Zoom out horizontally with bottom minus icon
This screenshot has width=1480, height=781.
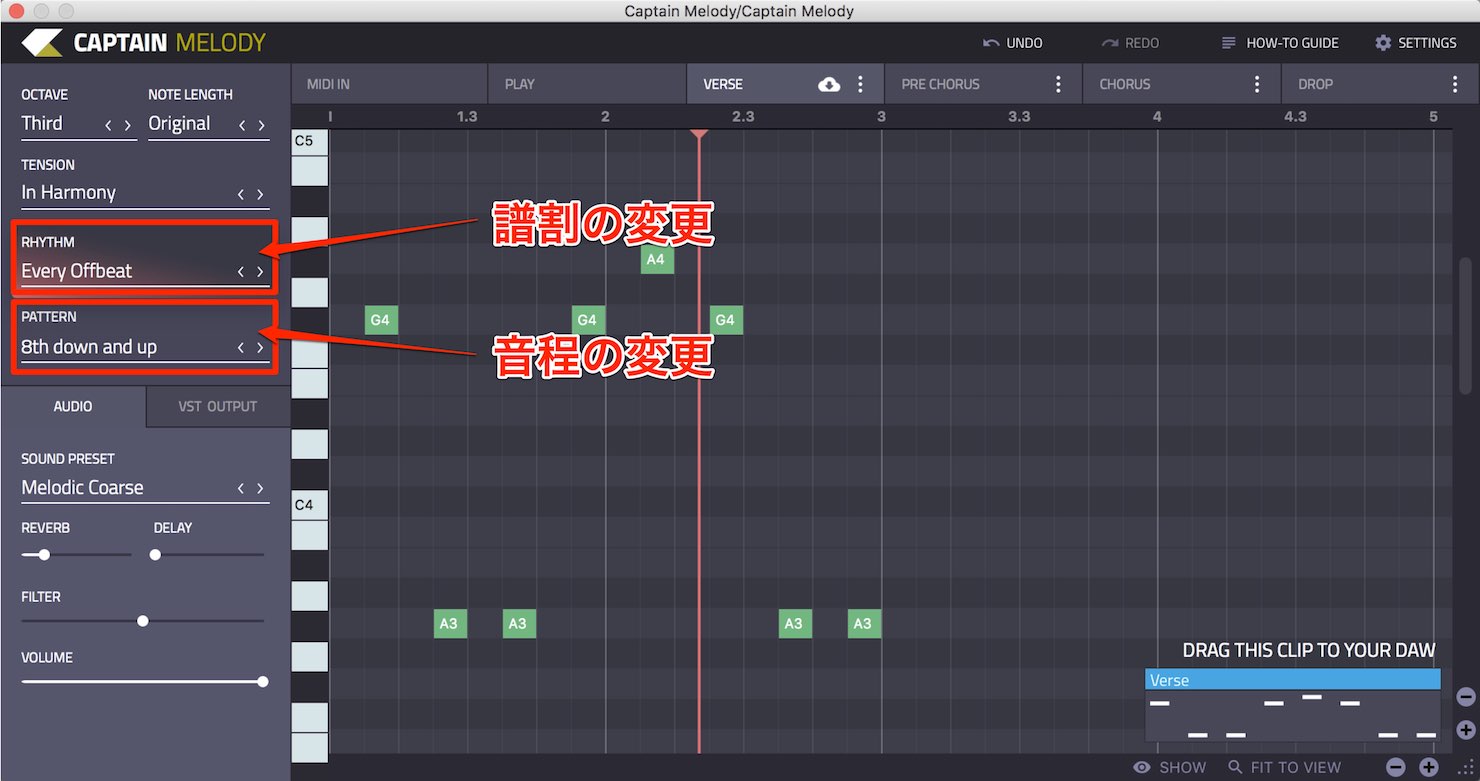tap(1396, 768)
